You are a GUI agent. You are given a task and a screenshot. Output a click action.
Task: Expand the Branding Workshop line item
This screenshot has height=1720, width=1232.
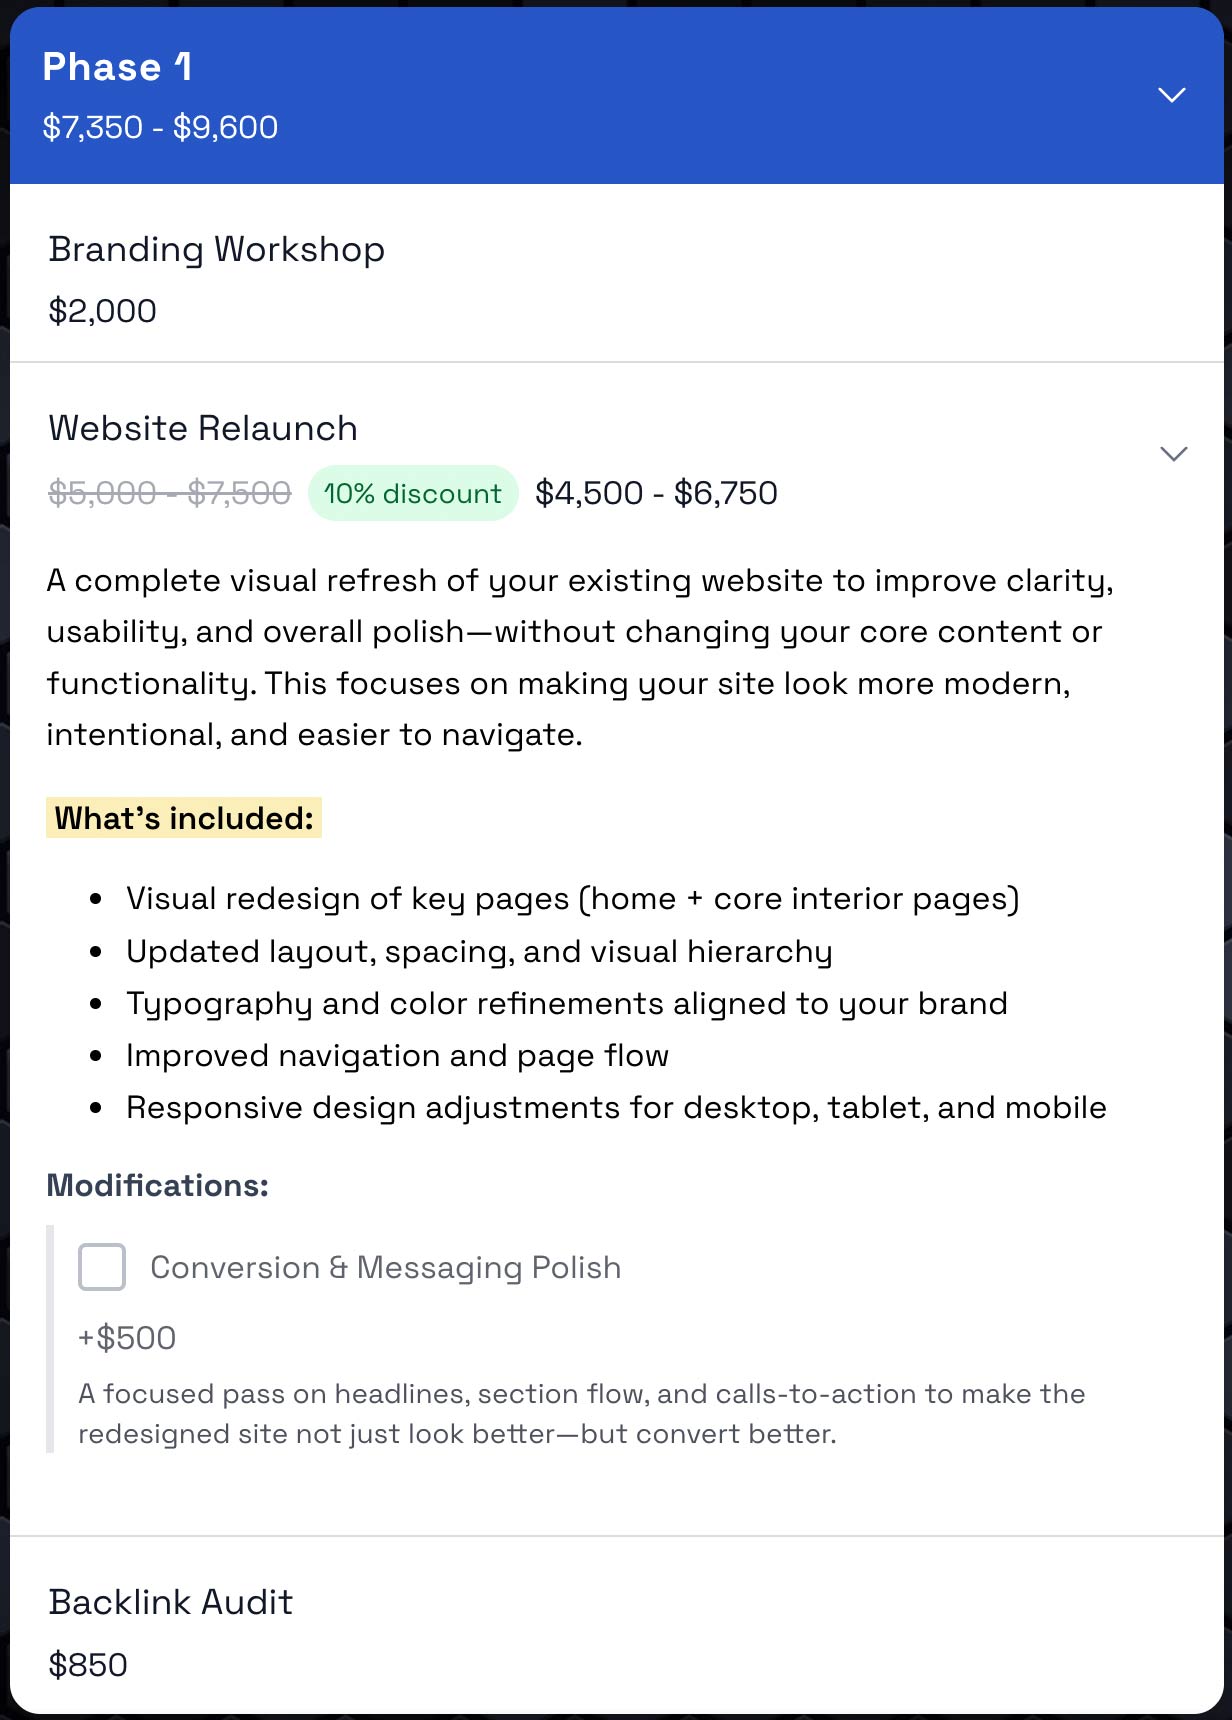[x=217, y=250]
